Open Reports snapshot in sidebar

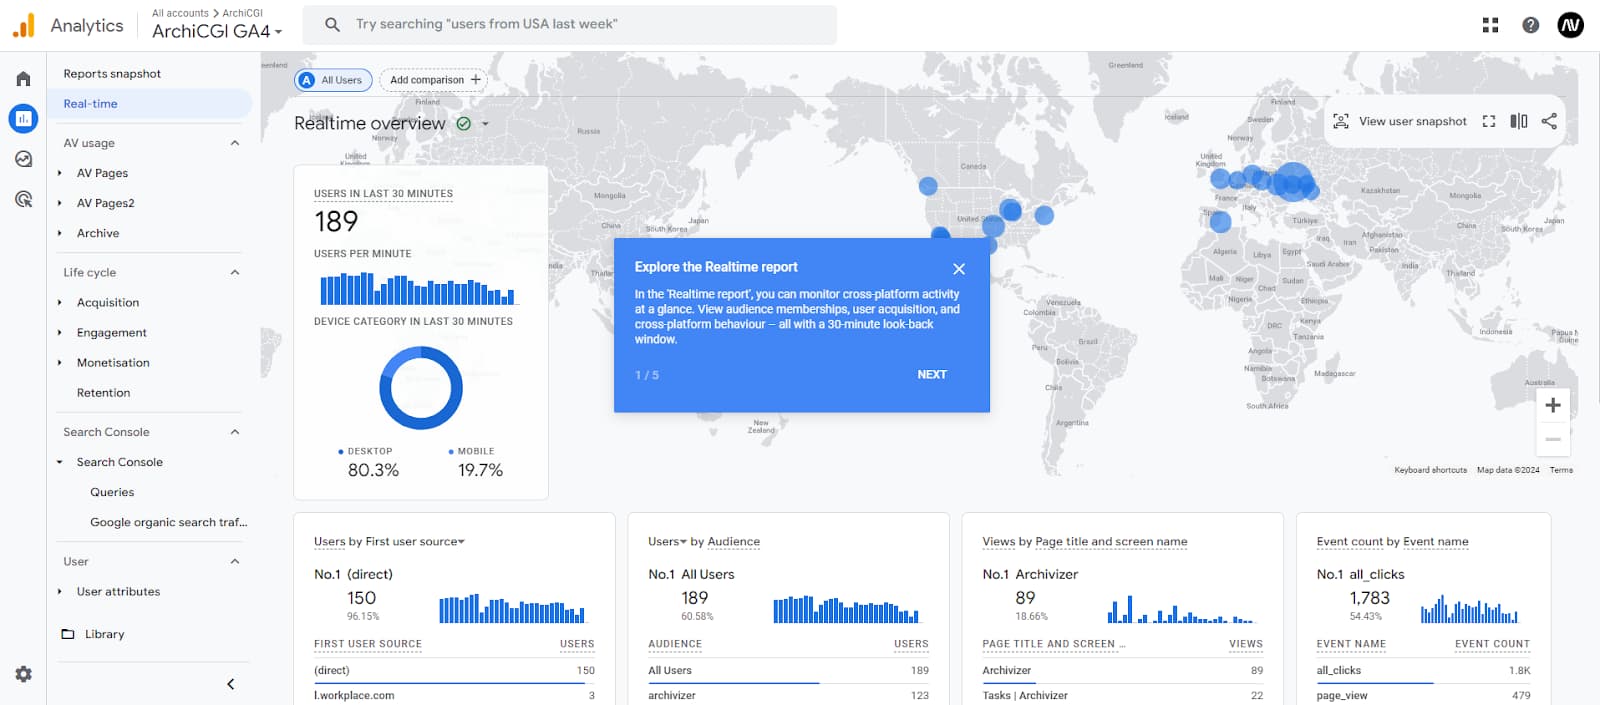coord(112,74)
